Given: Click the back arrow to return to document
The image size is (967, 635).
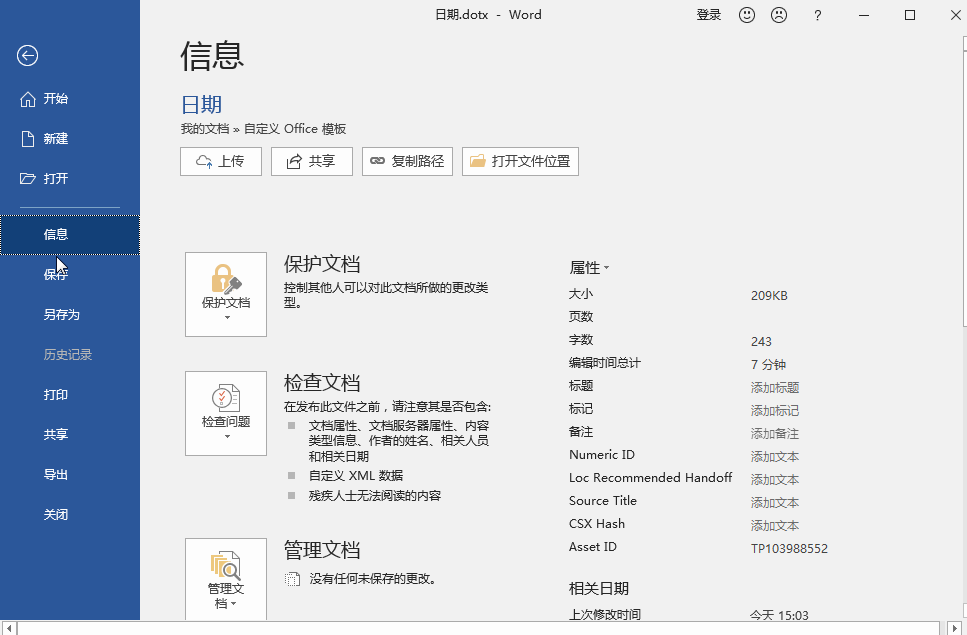Looking at the screenshot, I should click(27, 55).
